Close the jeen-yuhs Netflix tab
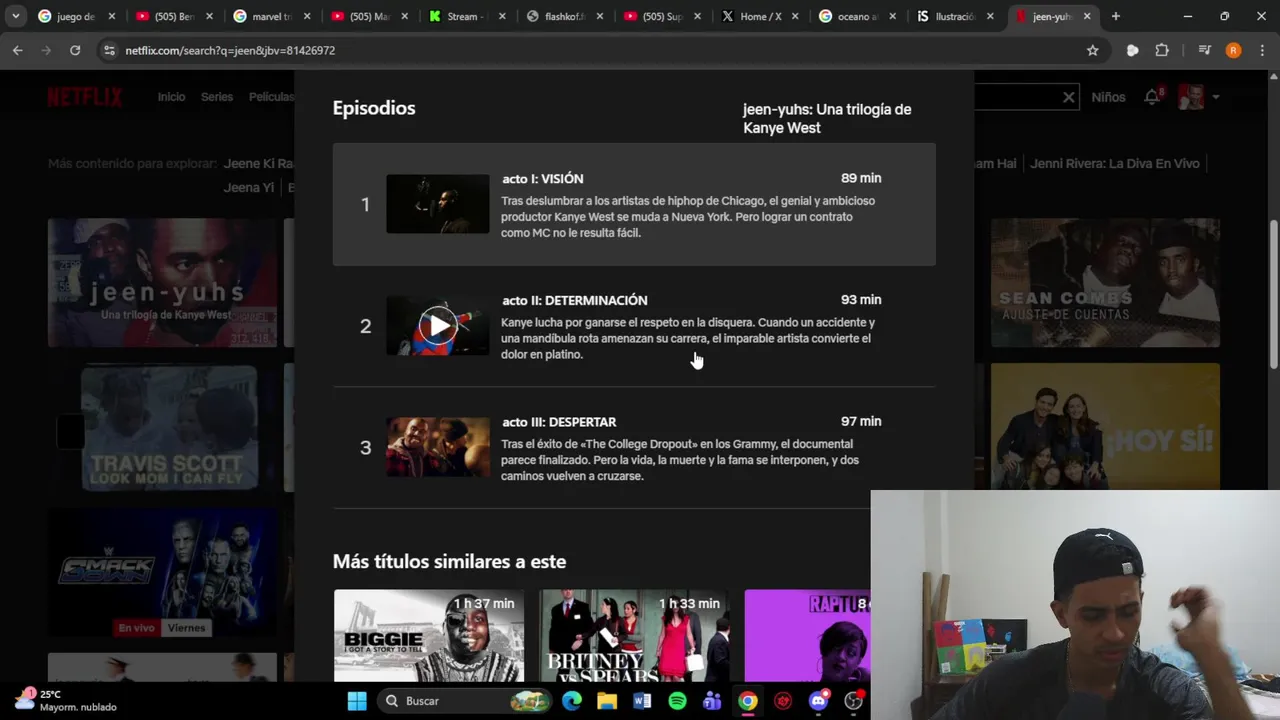The width and height of the screenshot is (1280, 720). pos(1087,16)
